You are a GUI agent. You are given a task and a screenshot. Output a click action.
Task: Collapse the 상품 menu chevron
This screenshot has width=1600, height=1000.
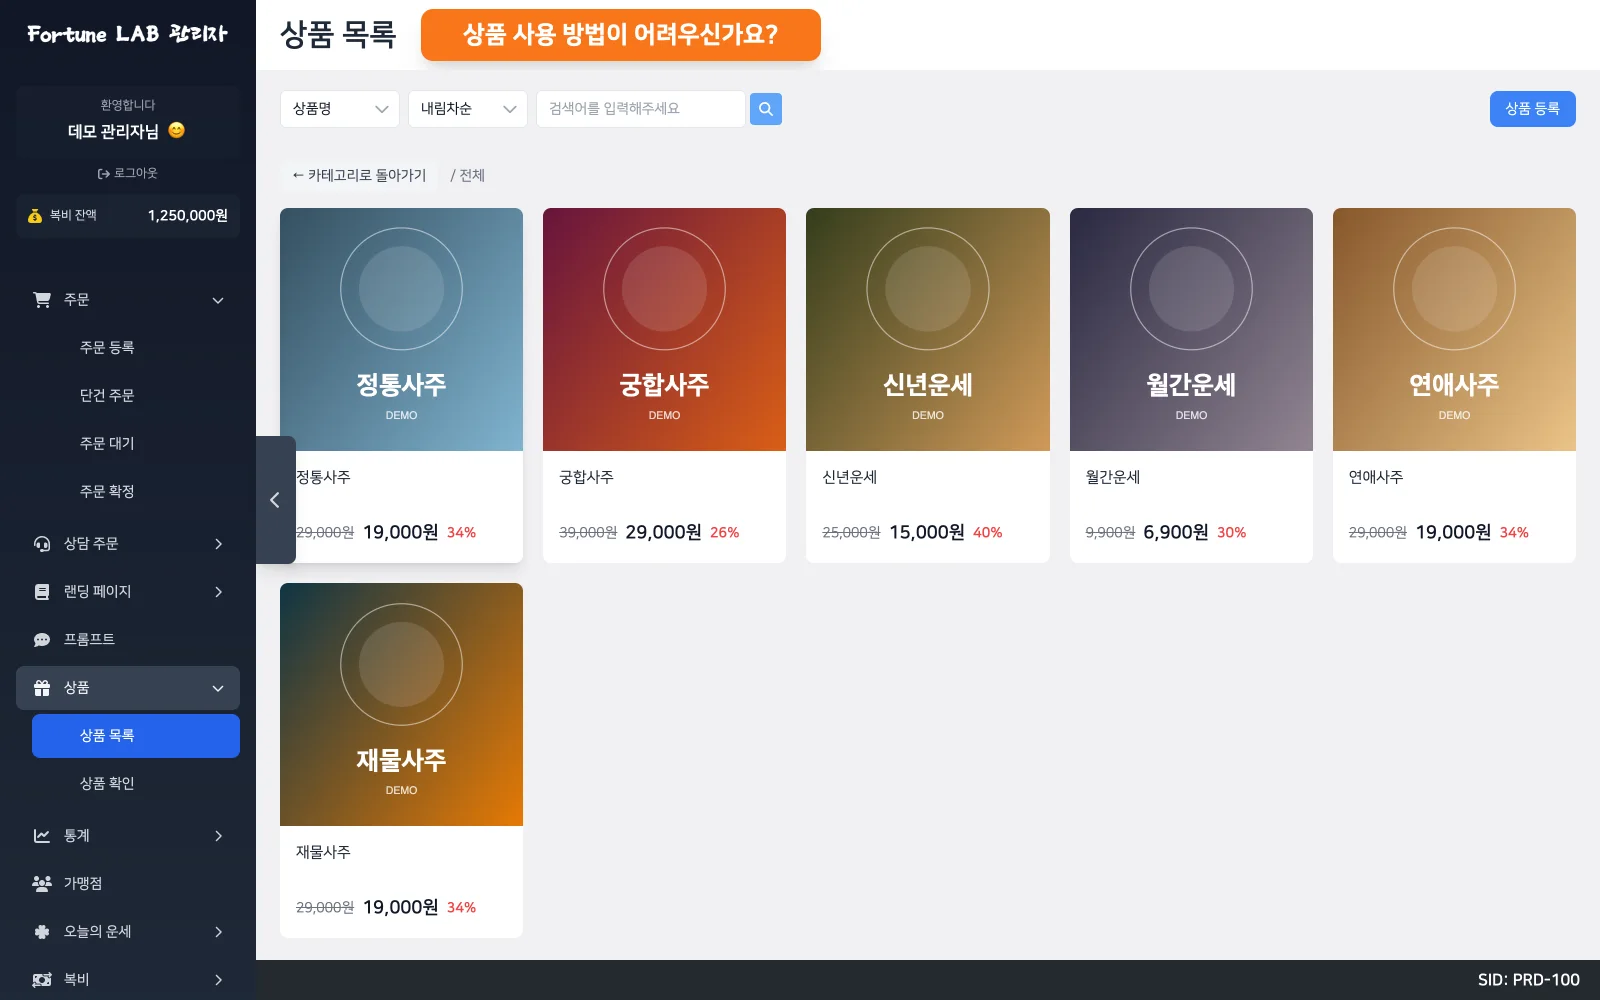(x=218, y=688)
